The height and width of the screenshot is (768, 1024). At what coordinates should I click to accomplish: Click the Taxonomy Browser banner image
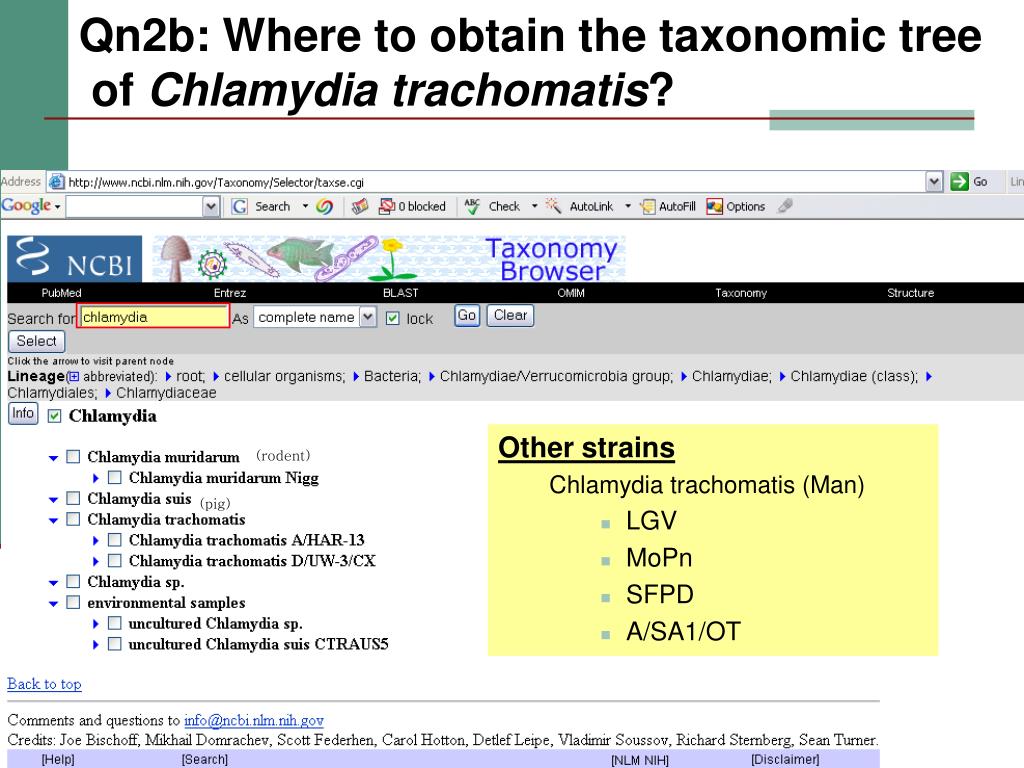389,259
